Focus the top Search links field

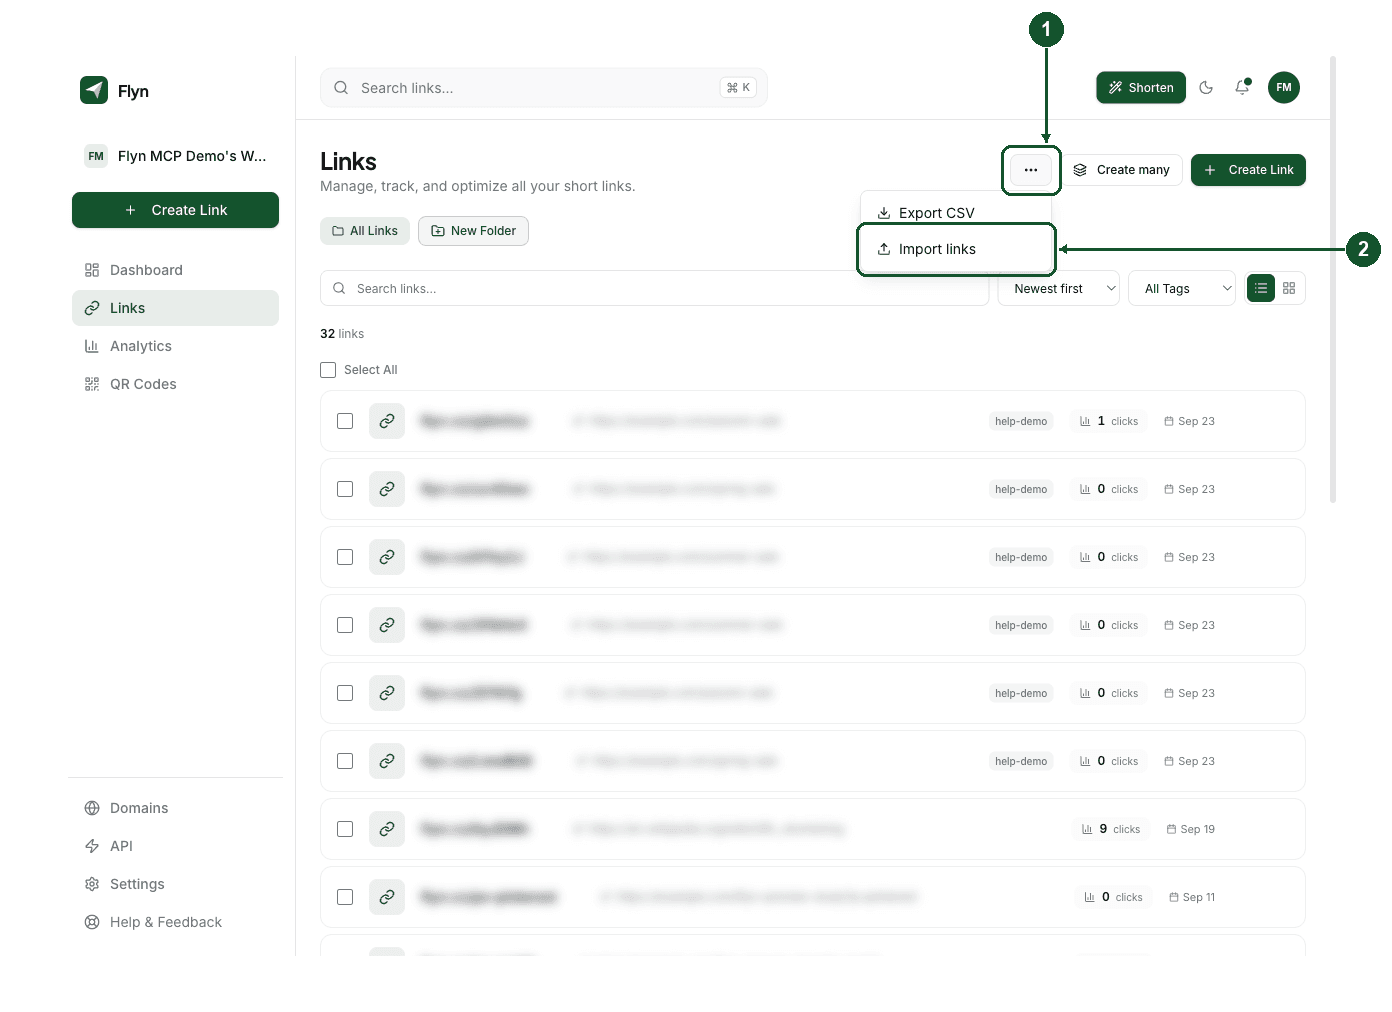[x=544, y=88]
